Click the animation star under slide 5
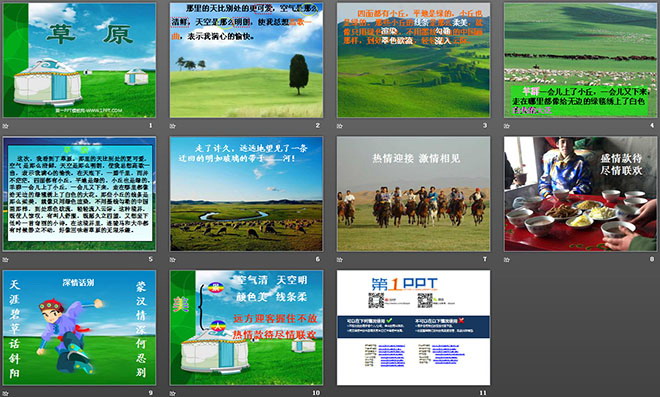Image resolution: width=660 pixels, height=397 pixels. point(5,259)
